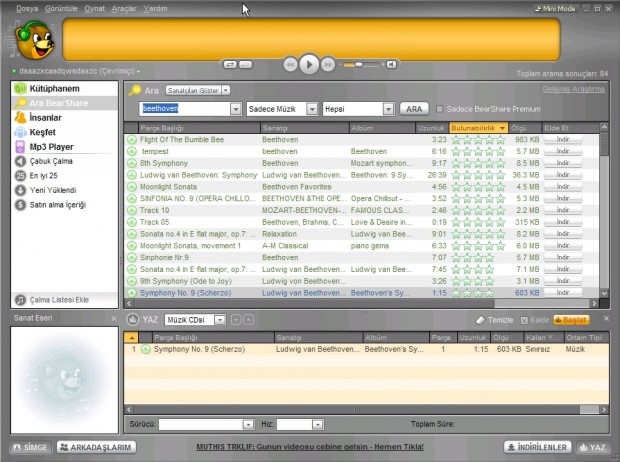620x462 pixels.
Task: Click preview icon for tempest track
Action: (x=132, y=151)
